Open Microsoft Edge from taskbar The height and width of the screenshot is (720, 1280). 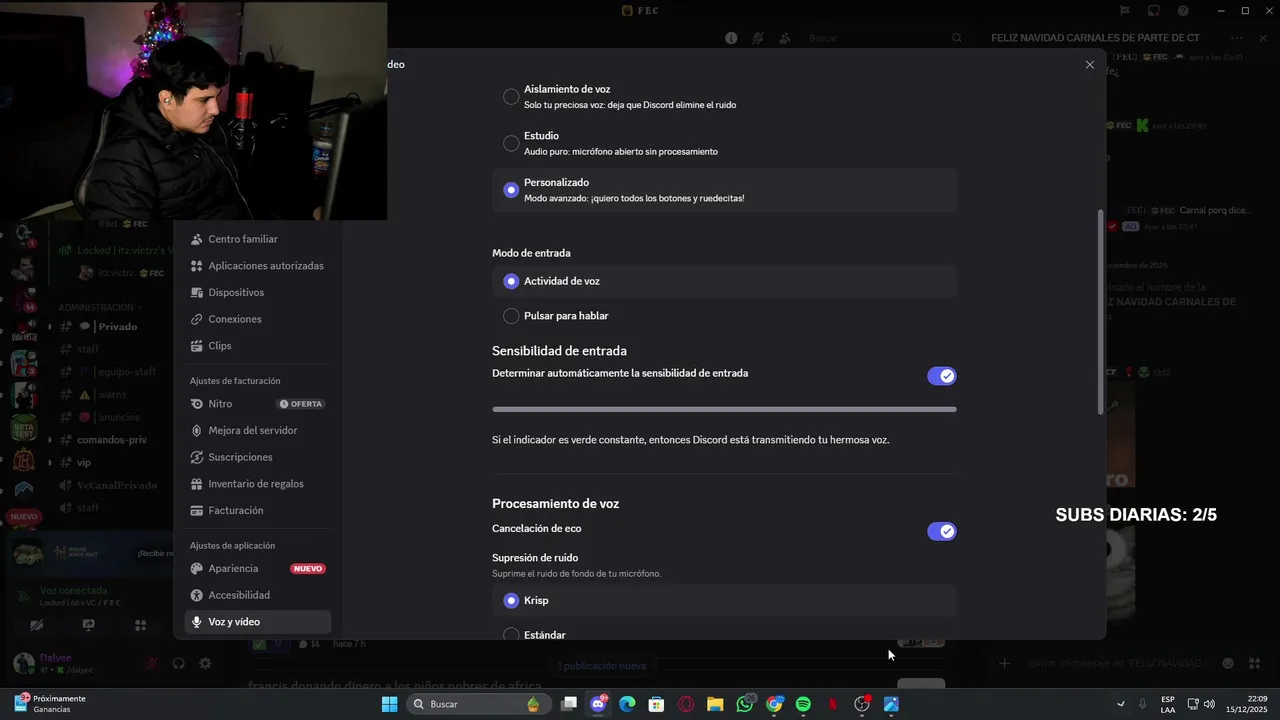click(627, 704)
